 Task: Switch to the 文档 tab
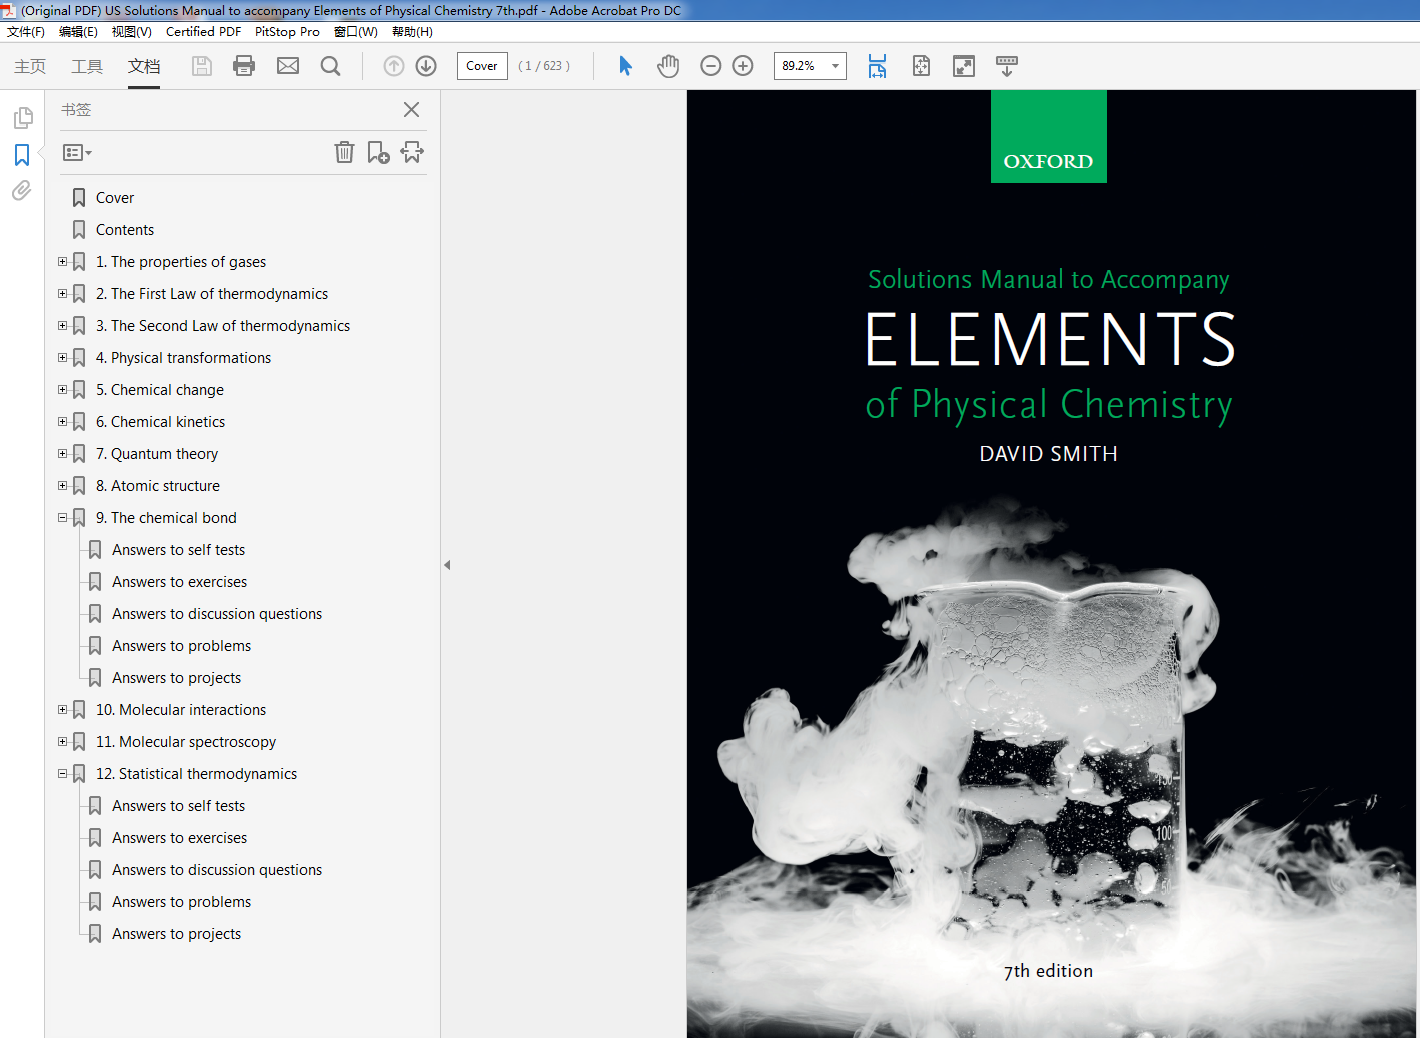coord(144,66)
